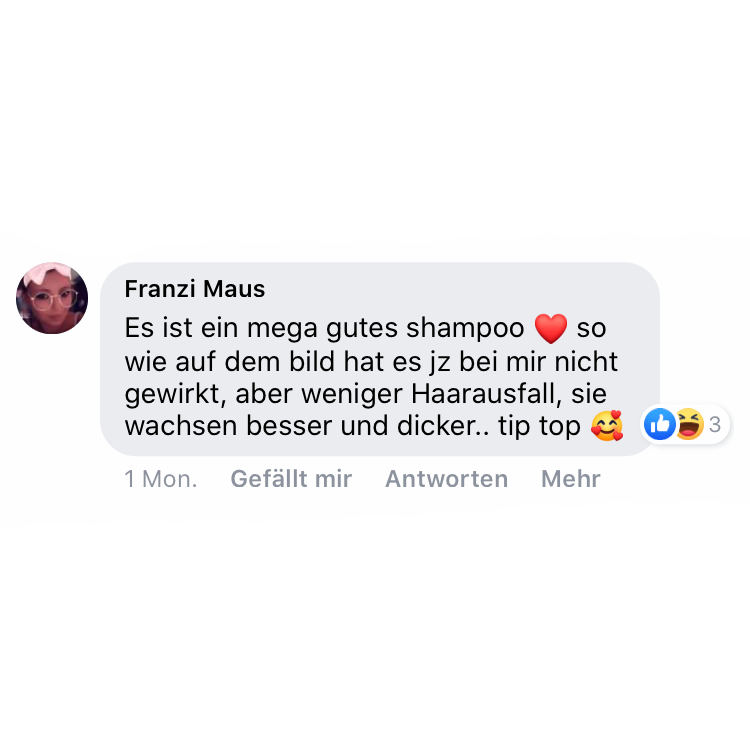Open Franzi Maus's profile picture

tap(52, 298)
